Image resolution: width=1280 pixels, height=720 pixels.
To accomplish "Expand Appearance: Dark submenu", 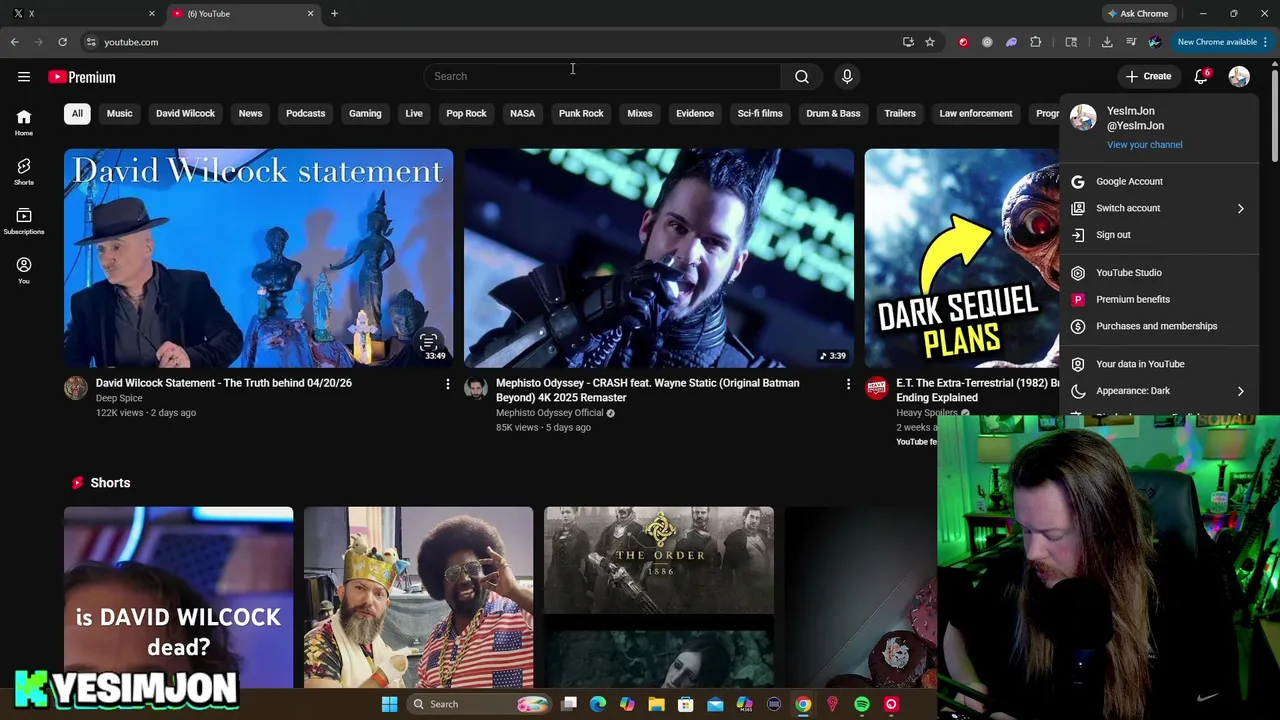I will pyautogui.click(x=1159, y=391).
